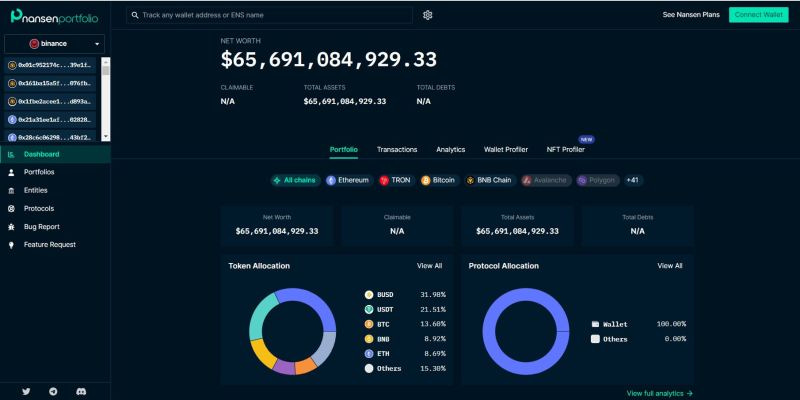
Task: Click the Others white swatch in Protocol Allocation
Action: (595, 339)
